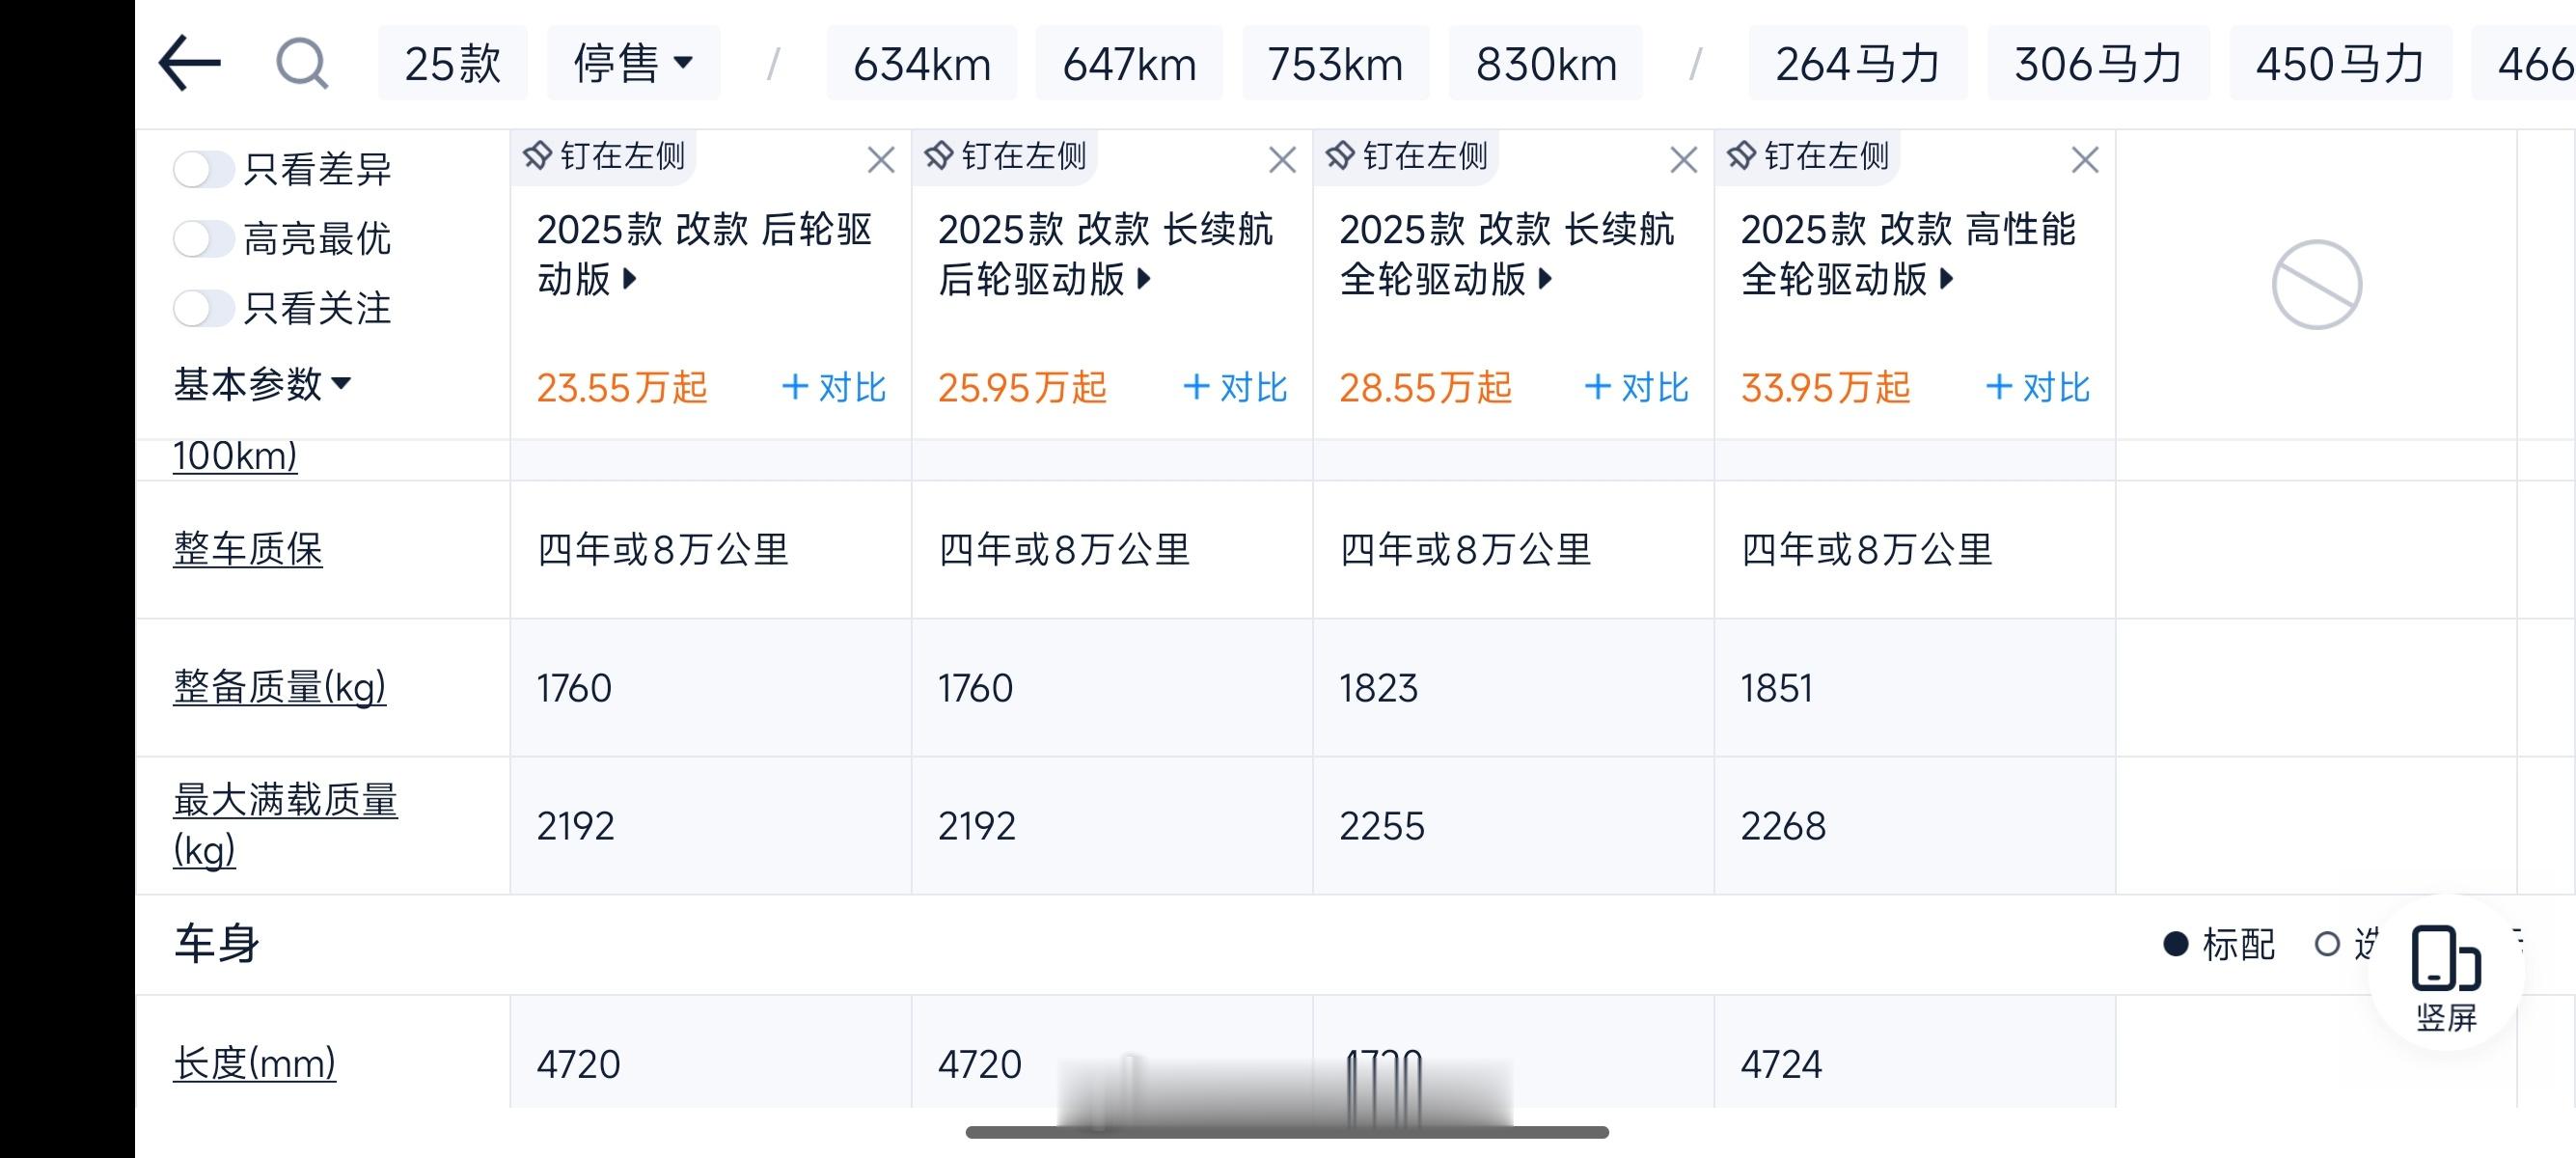Open the 整车质保 parameter explanation

tap(248, 549)
